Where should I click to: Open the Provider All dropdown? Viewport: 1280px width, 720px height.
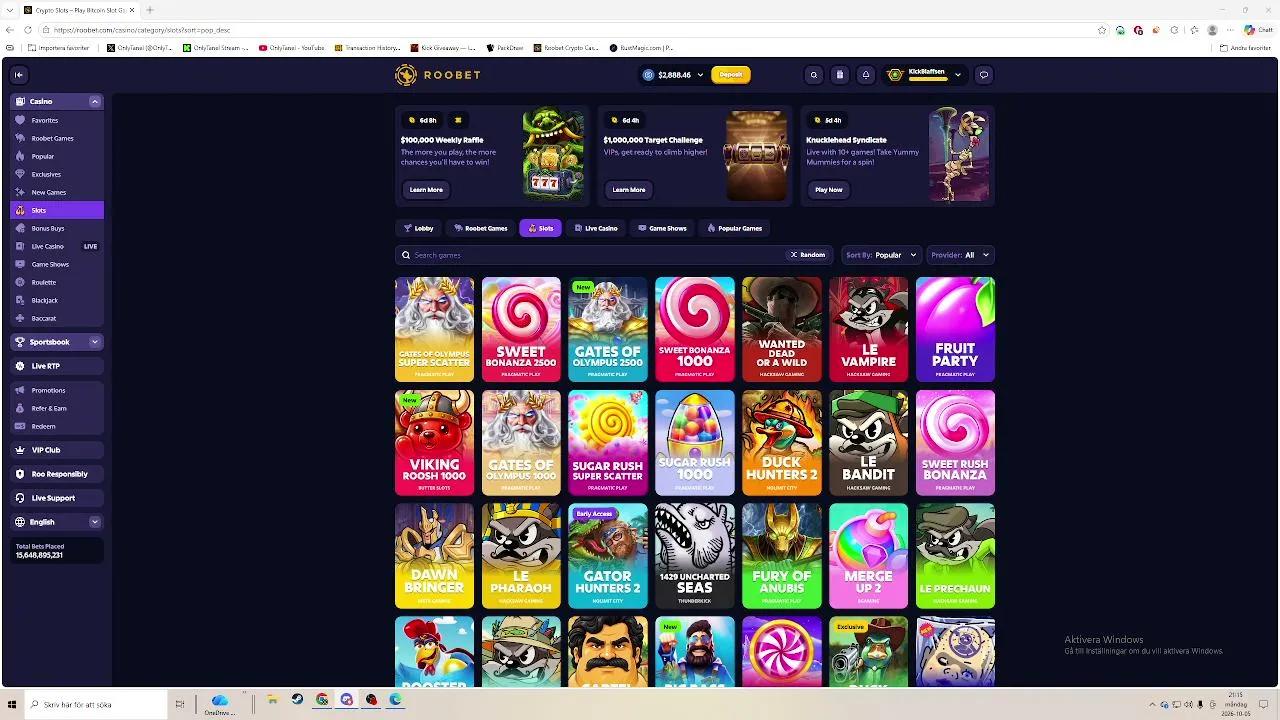pyautogui.click(x=959, y=255)
